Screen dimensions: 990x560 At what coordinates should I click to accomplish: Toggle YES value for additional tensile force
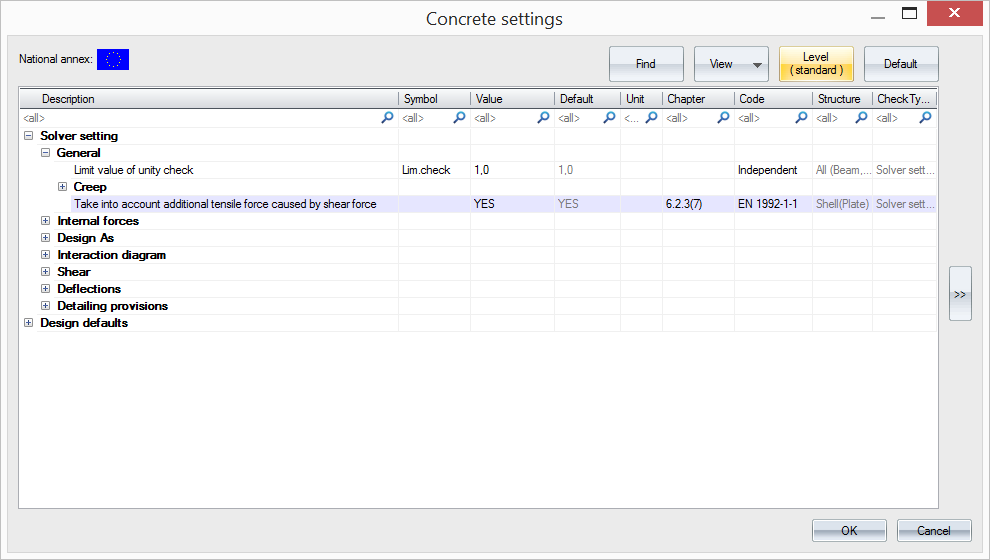(x=512, y=204)
